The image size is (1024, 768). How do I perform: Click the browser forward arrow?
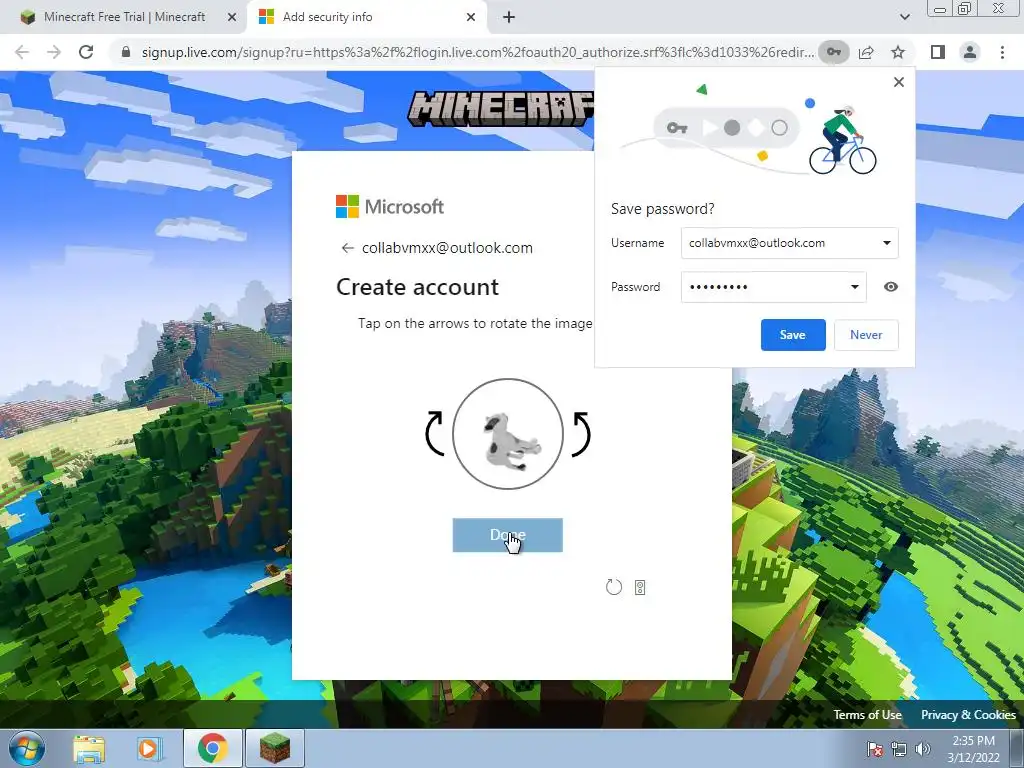click(x=54, y=52)
